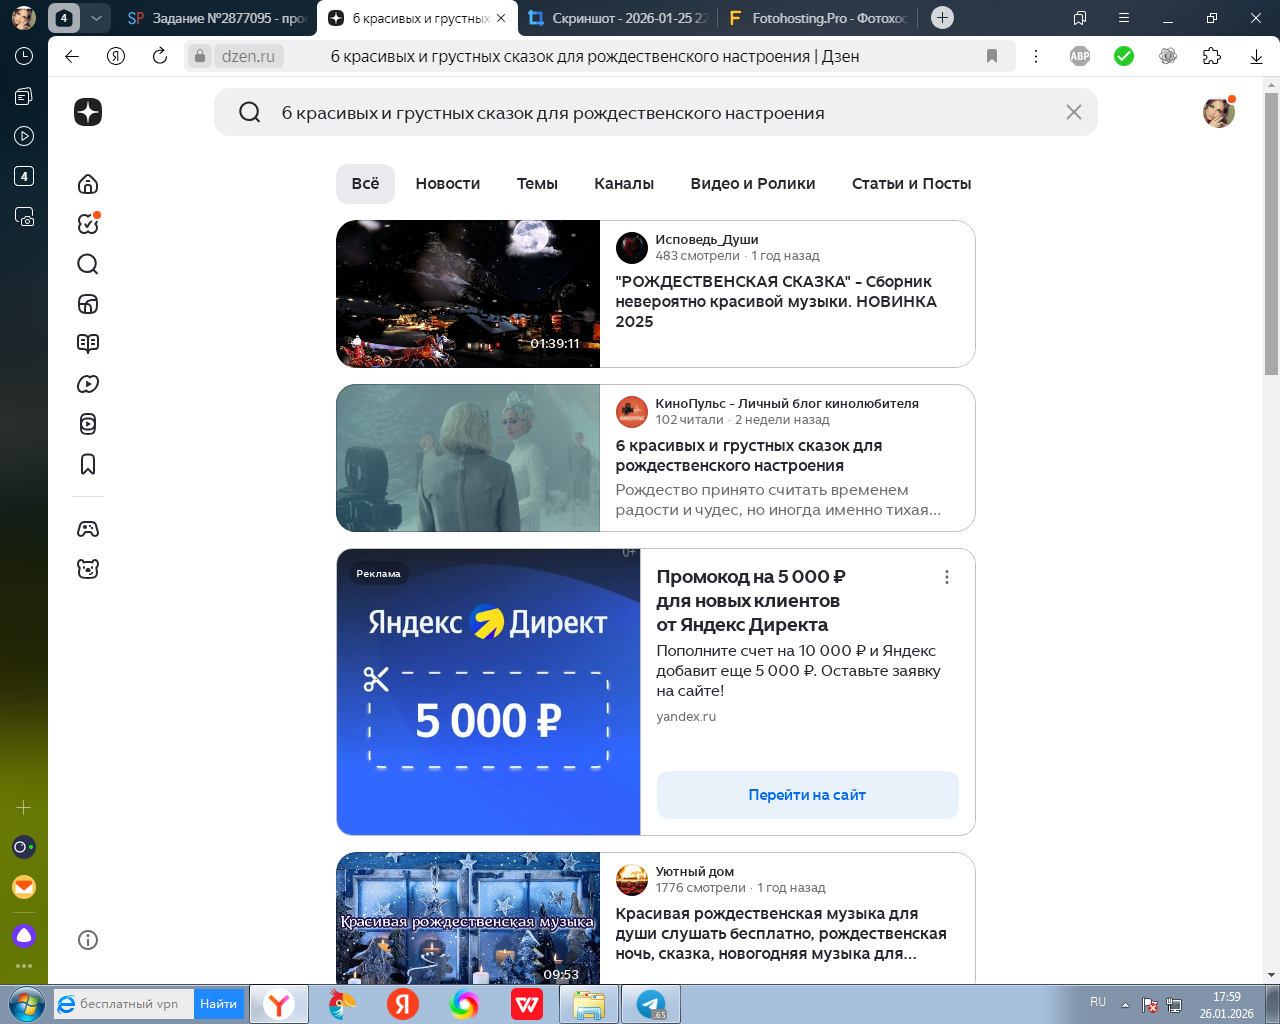This screenshot has width=1280, height=1024.
Task: Open the browser downloads panel
Action: pyautogui.click(x=1256, y=56)
